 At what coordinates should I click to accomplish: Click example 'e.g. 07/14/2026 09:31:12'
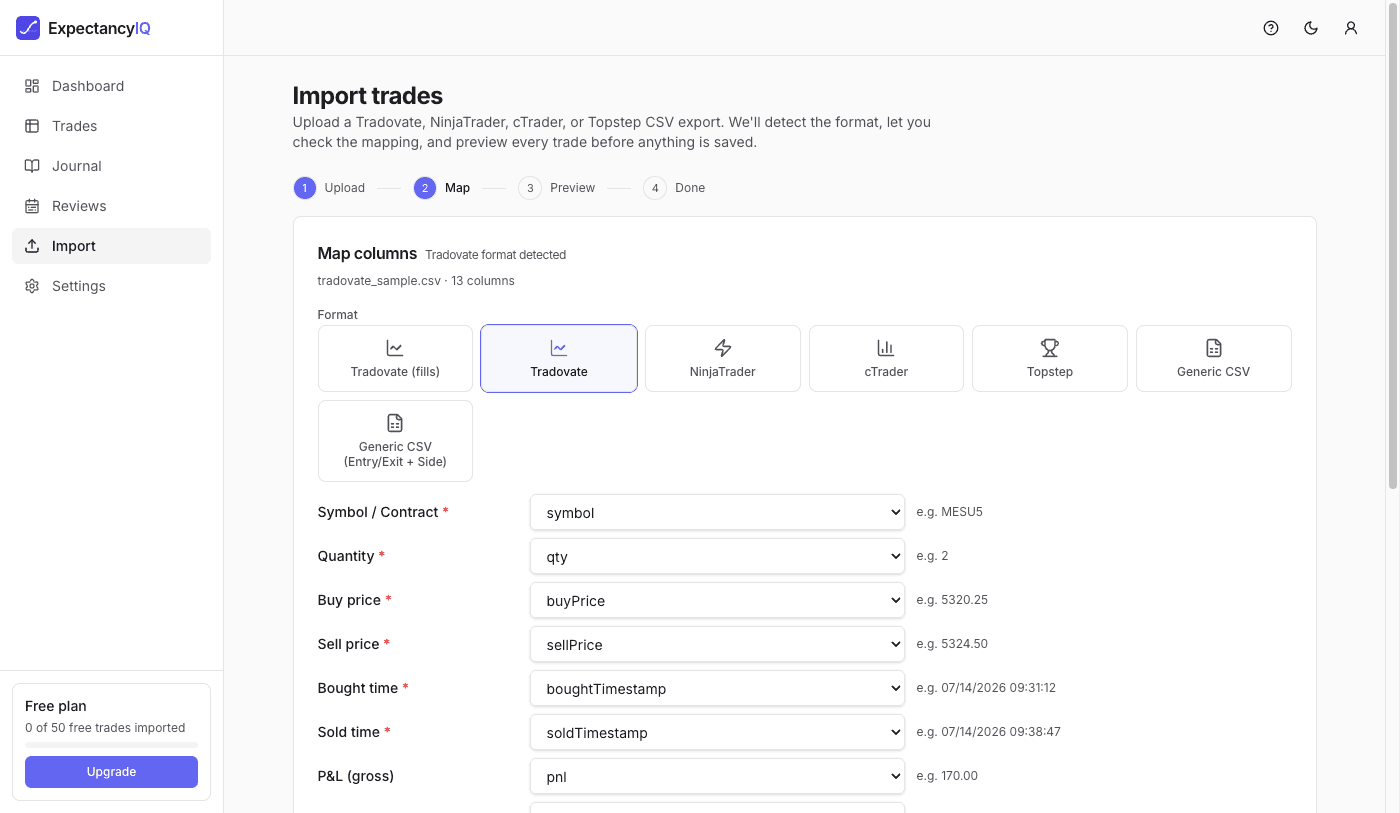point(987,688)
